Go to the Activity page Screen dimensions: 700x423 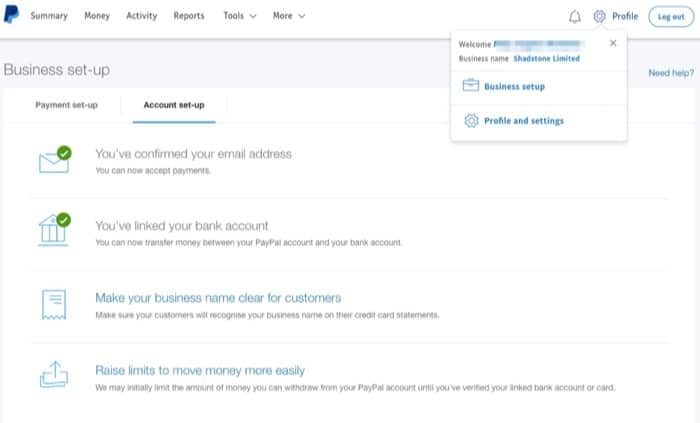[141, 16]
